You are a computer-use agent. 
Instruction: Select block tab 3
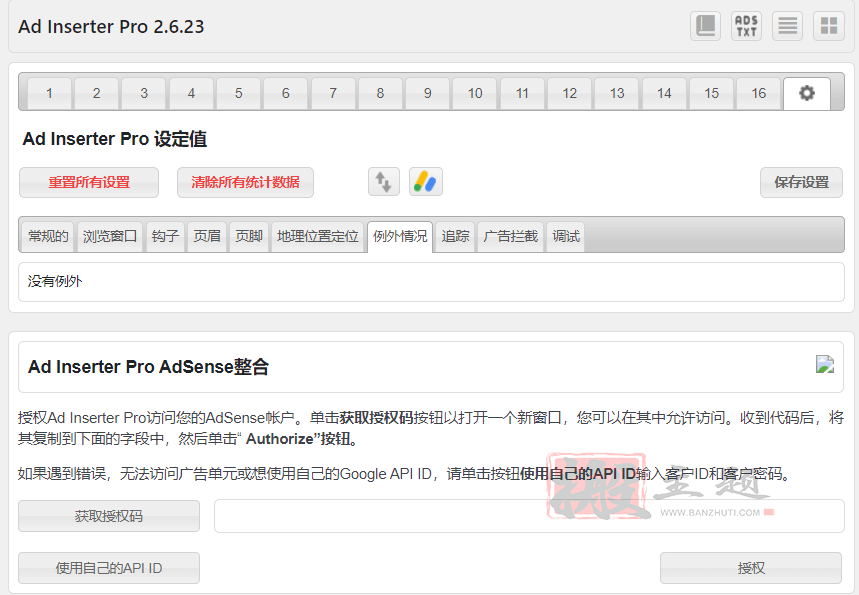144,94
